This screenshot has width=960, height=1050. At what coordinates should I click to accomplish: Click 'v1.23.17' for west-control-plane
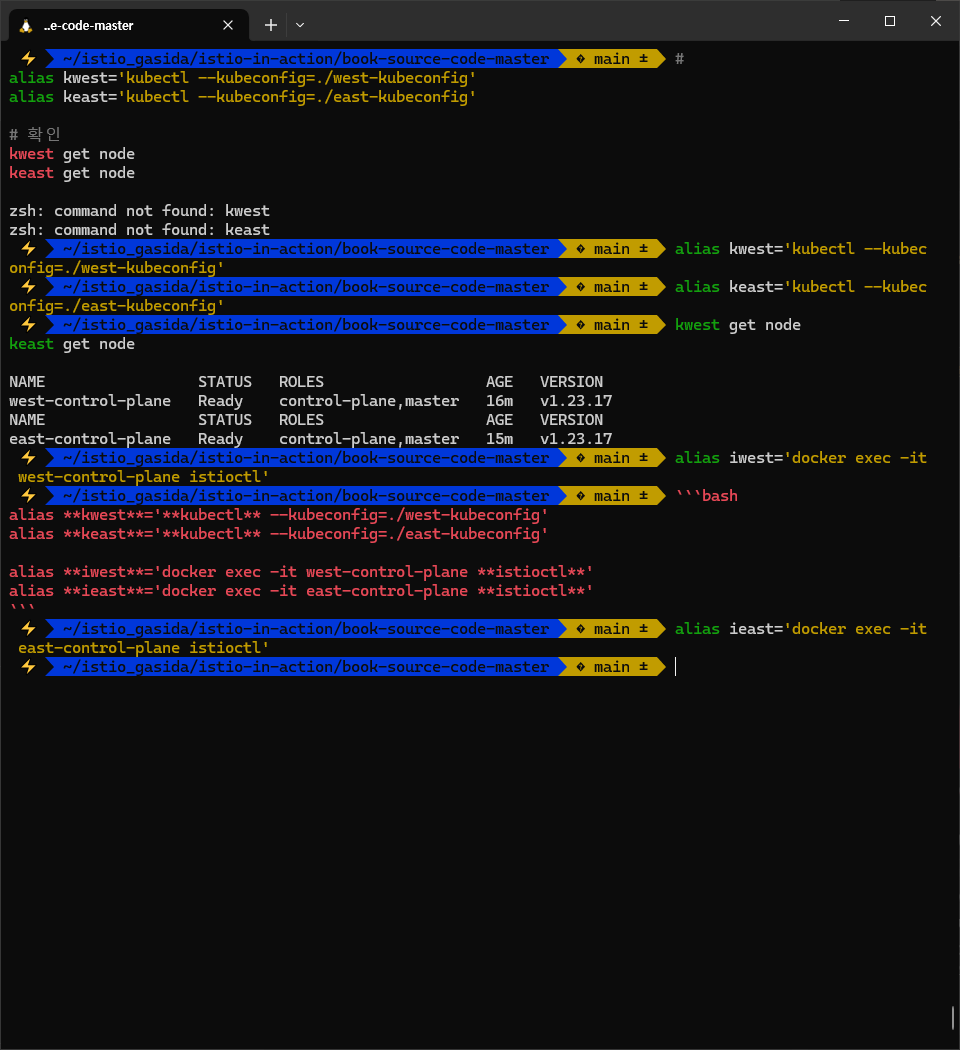[x=576, y=401]
